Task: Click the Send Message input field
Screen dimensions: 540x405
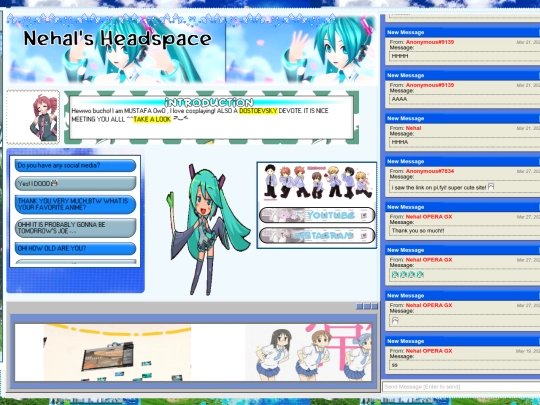Action: [x=461, y=387]
